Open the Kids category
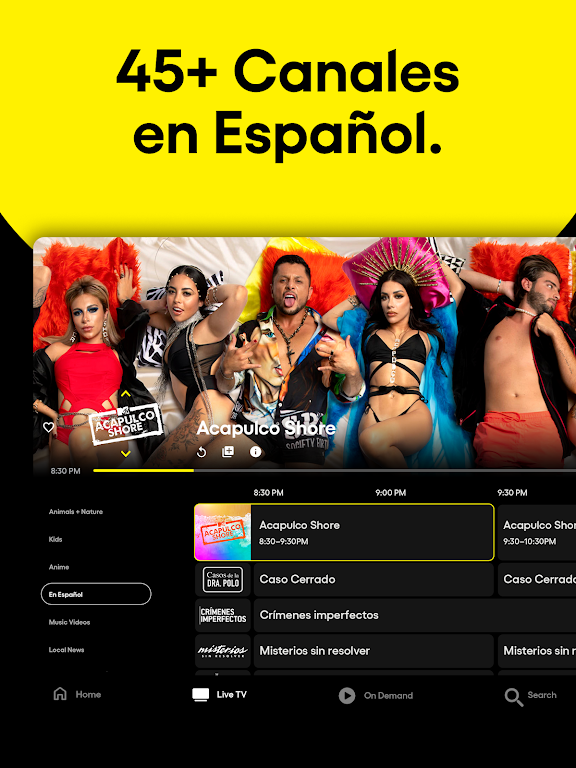 [x=55, y=539]
